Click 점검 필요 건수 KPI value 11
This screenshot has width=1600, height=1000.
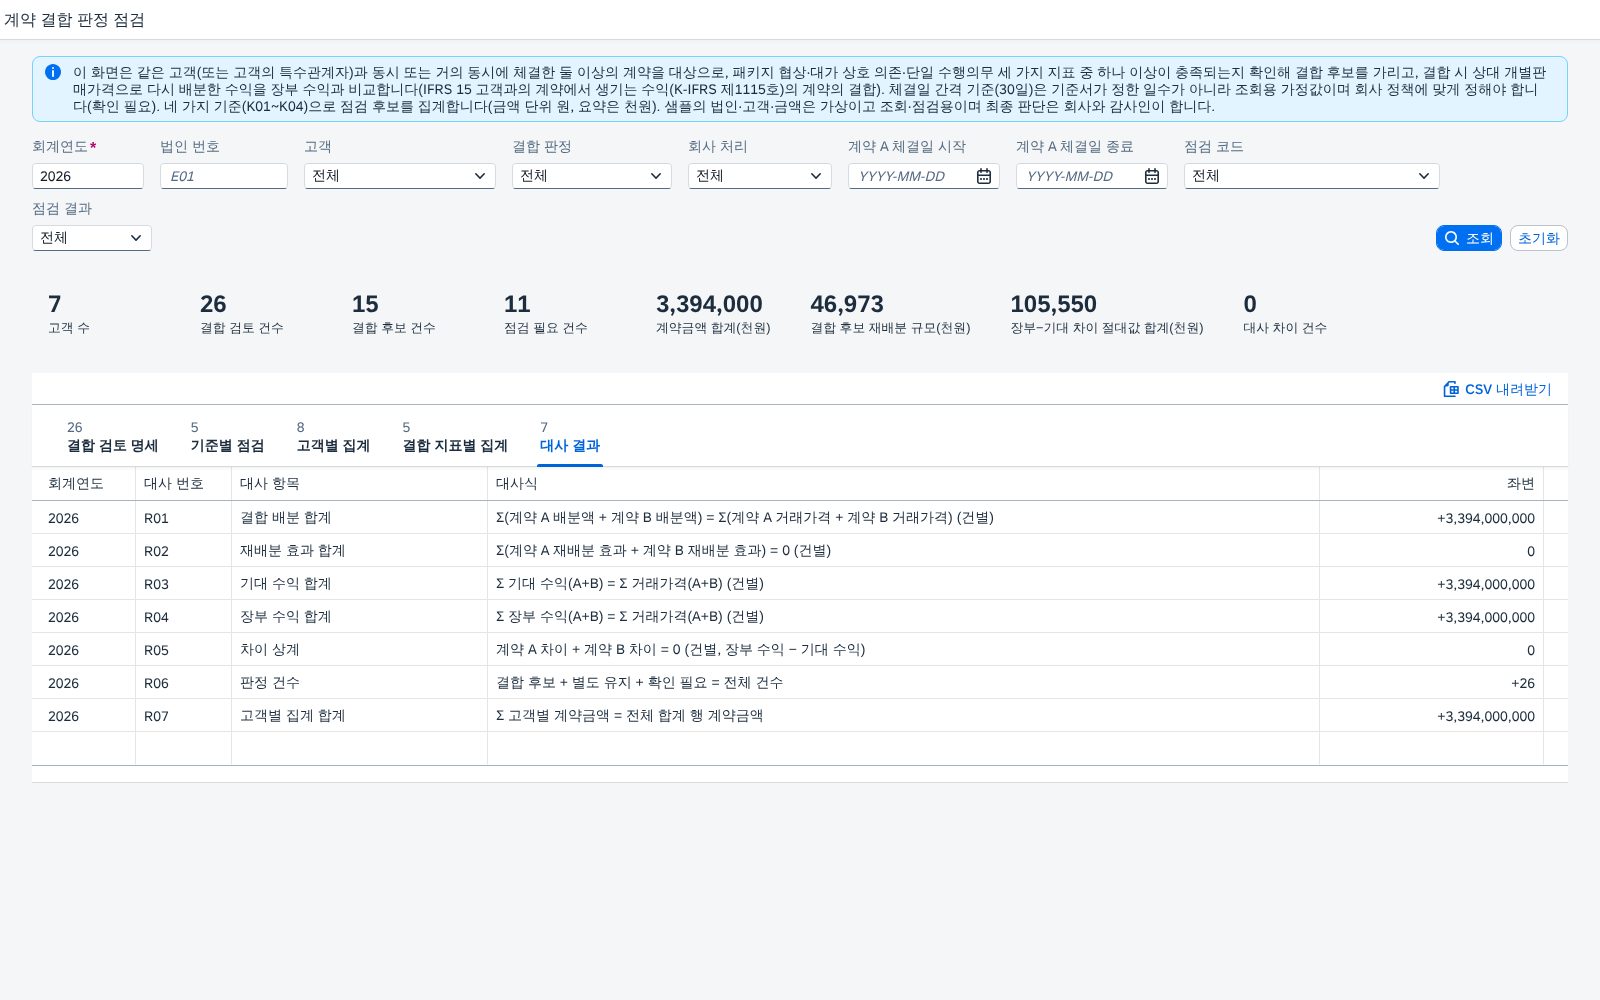coord(517,304)
